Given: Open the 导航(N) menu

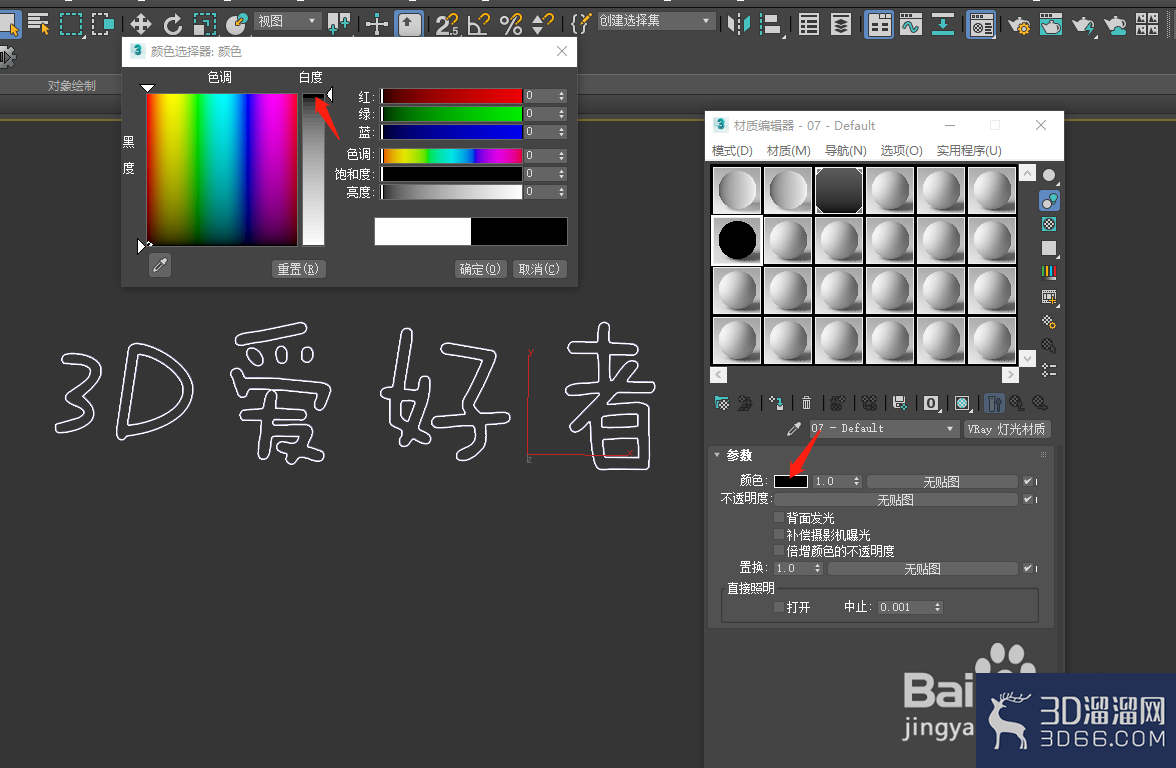Looking at the screenshot, I should (846, 151).
